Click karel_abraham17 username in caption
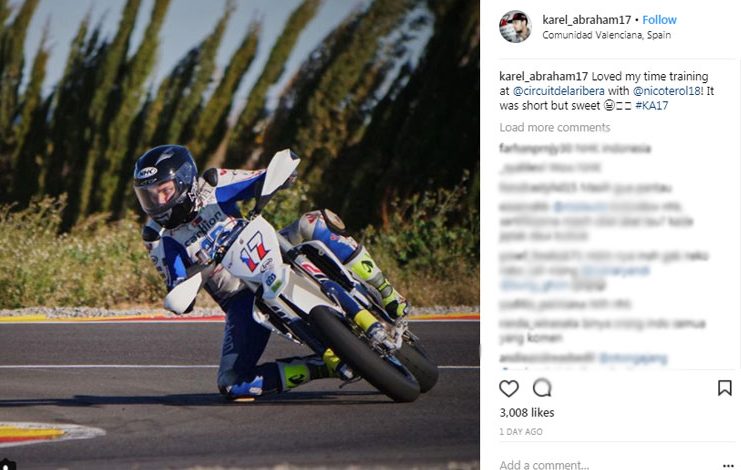The height and width of the screenshot is (470, 741). (x=543, y=77)
